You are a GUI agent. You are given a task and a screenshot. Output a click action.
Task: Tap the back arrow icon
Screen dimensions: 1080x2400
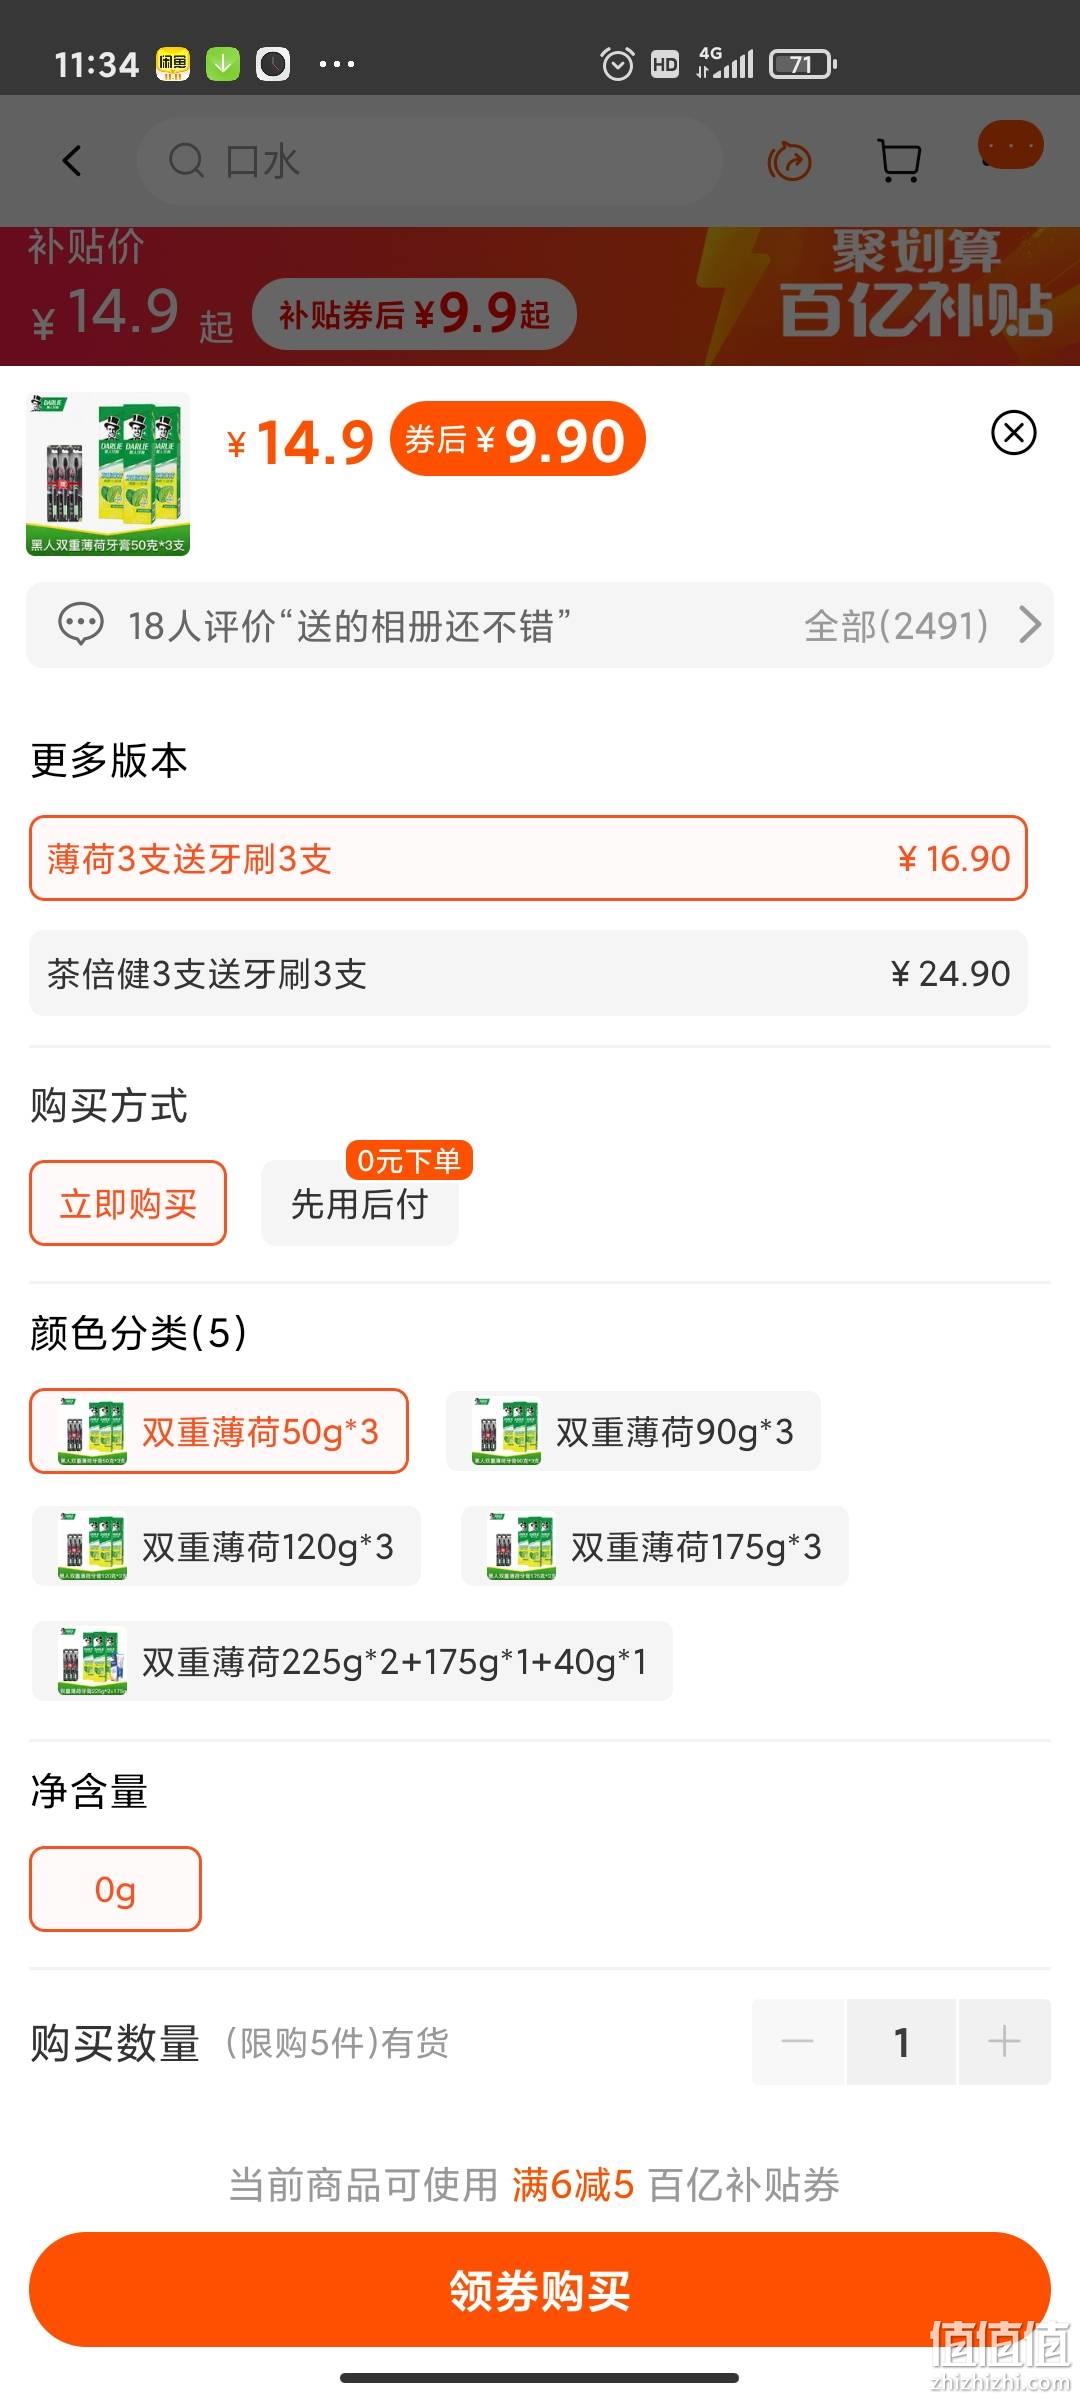pos(72,160)
